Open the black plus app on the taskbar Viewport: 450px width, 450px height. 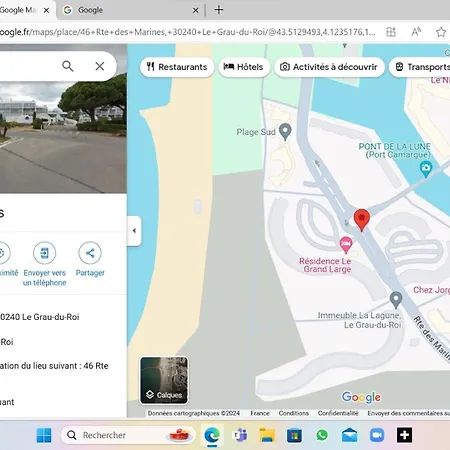[404, 435]
